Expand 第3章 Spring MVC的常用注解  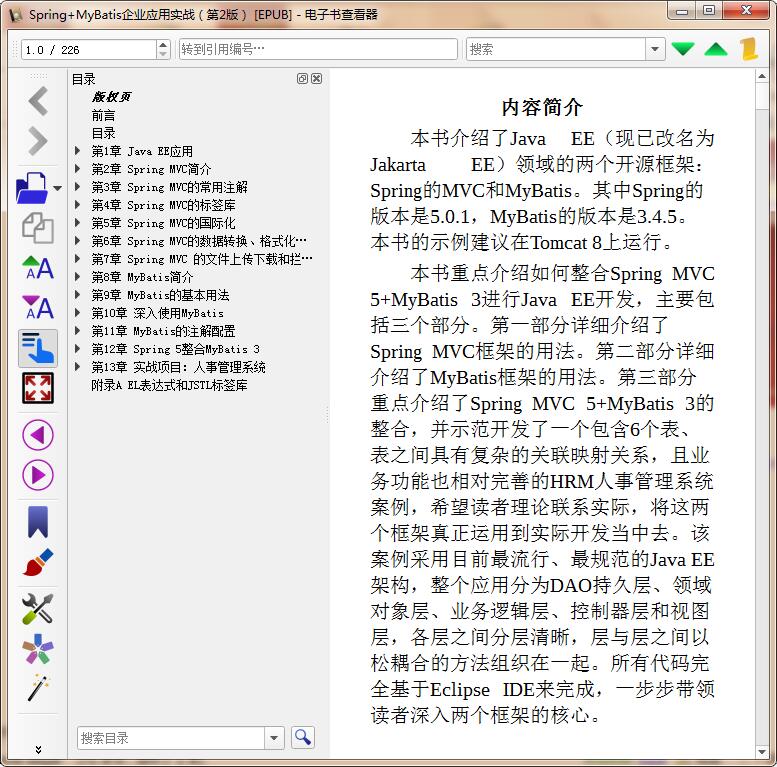(77, 187)
